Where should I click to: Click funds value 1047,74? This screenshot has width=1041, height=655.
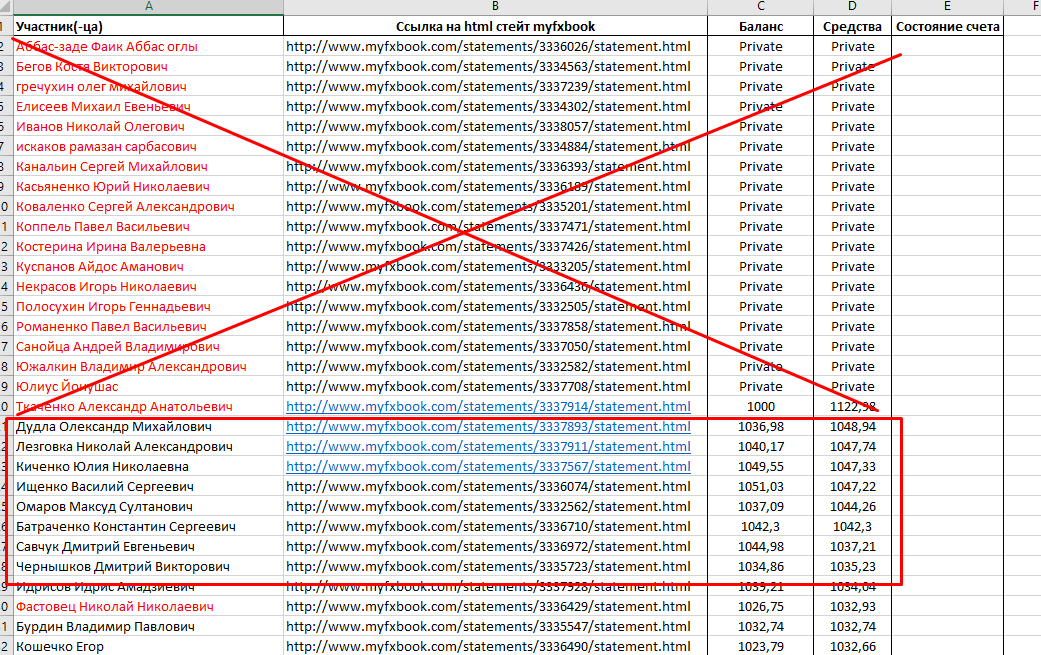852,446
